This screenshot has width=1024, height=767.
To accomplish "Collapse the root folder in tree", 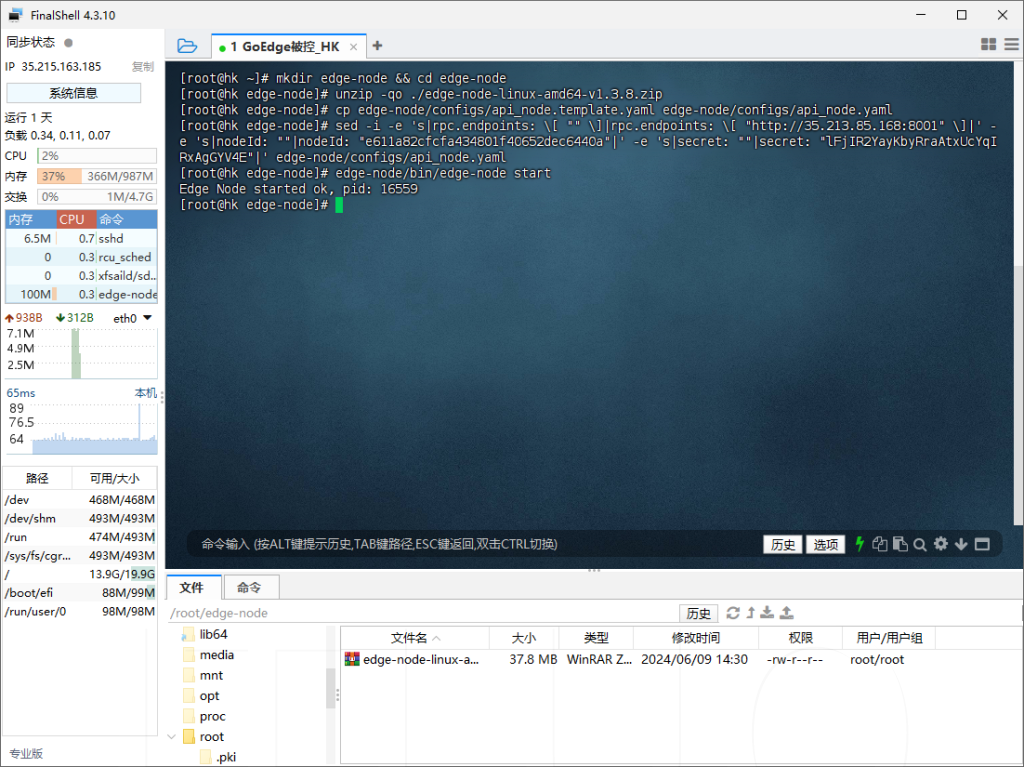I will click(x=173, y=737).
